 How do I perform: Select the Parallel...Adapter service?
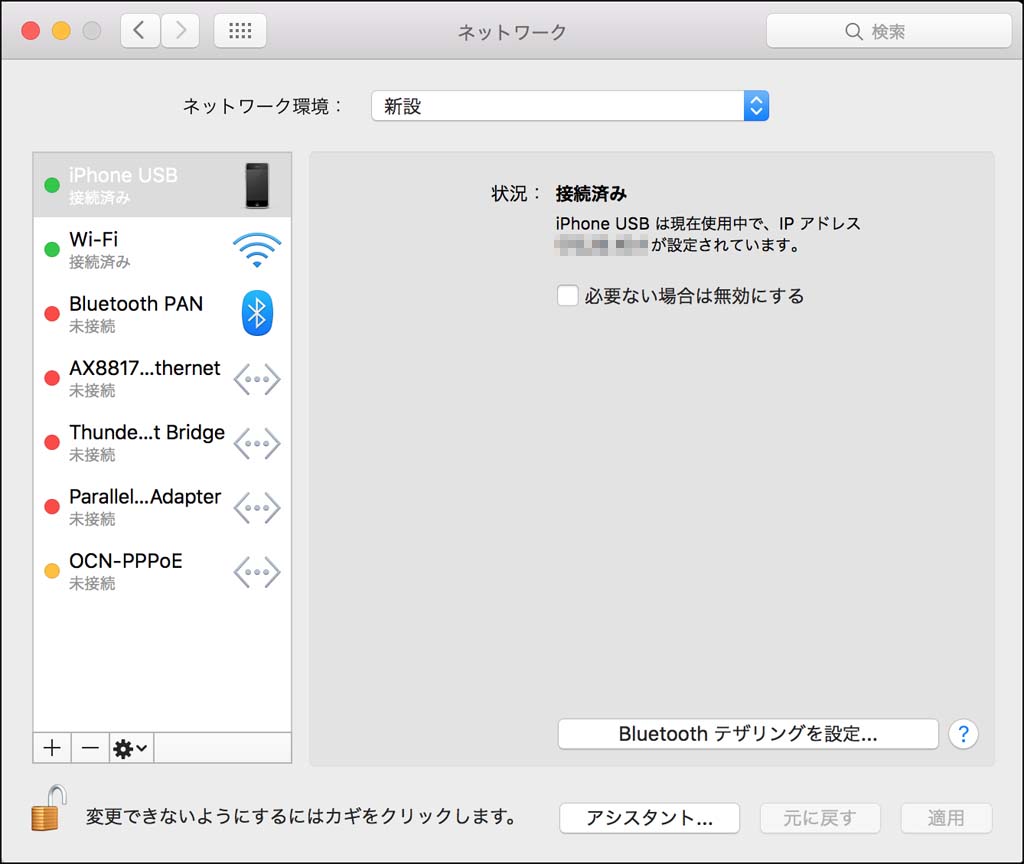[x=162, y=507]
